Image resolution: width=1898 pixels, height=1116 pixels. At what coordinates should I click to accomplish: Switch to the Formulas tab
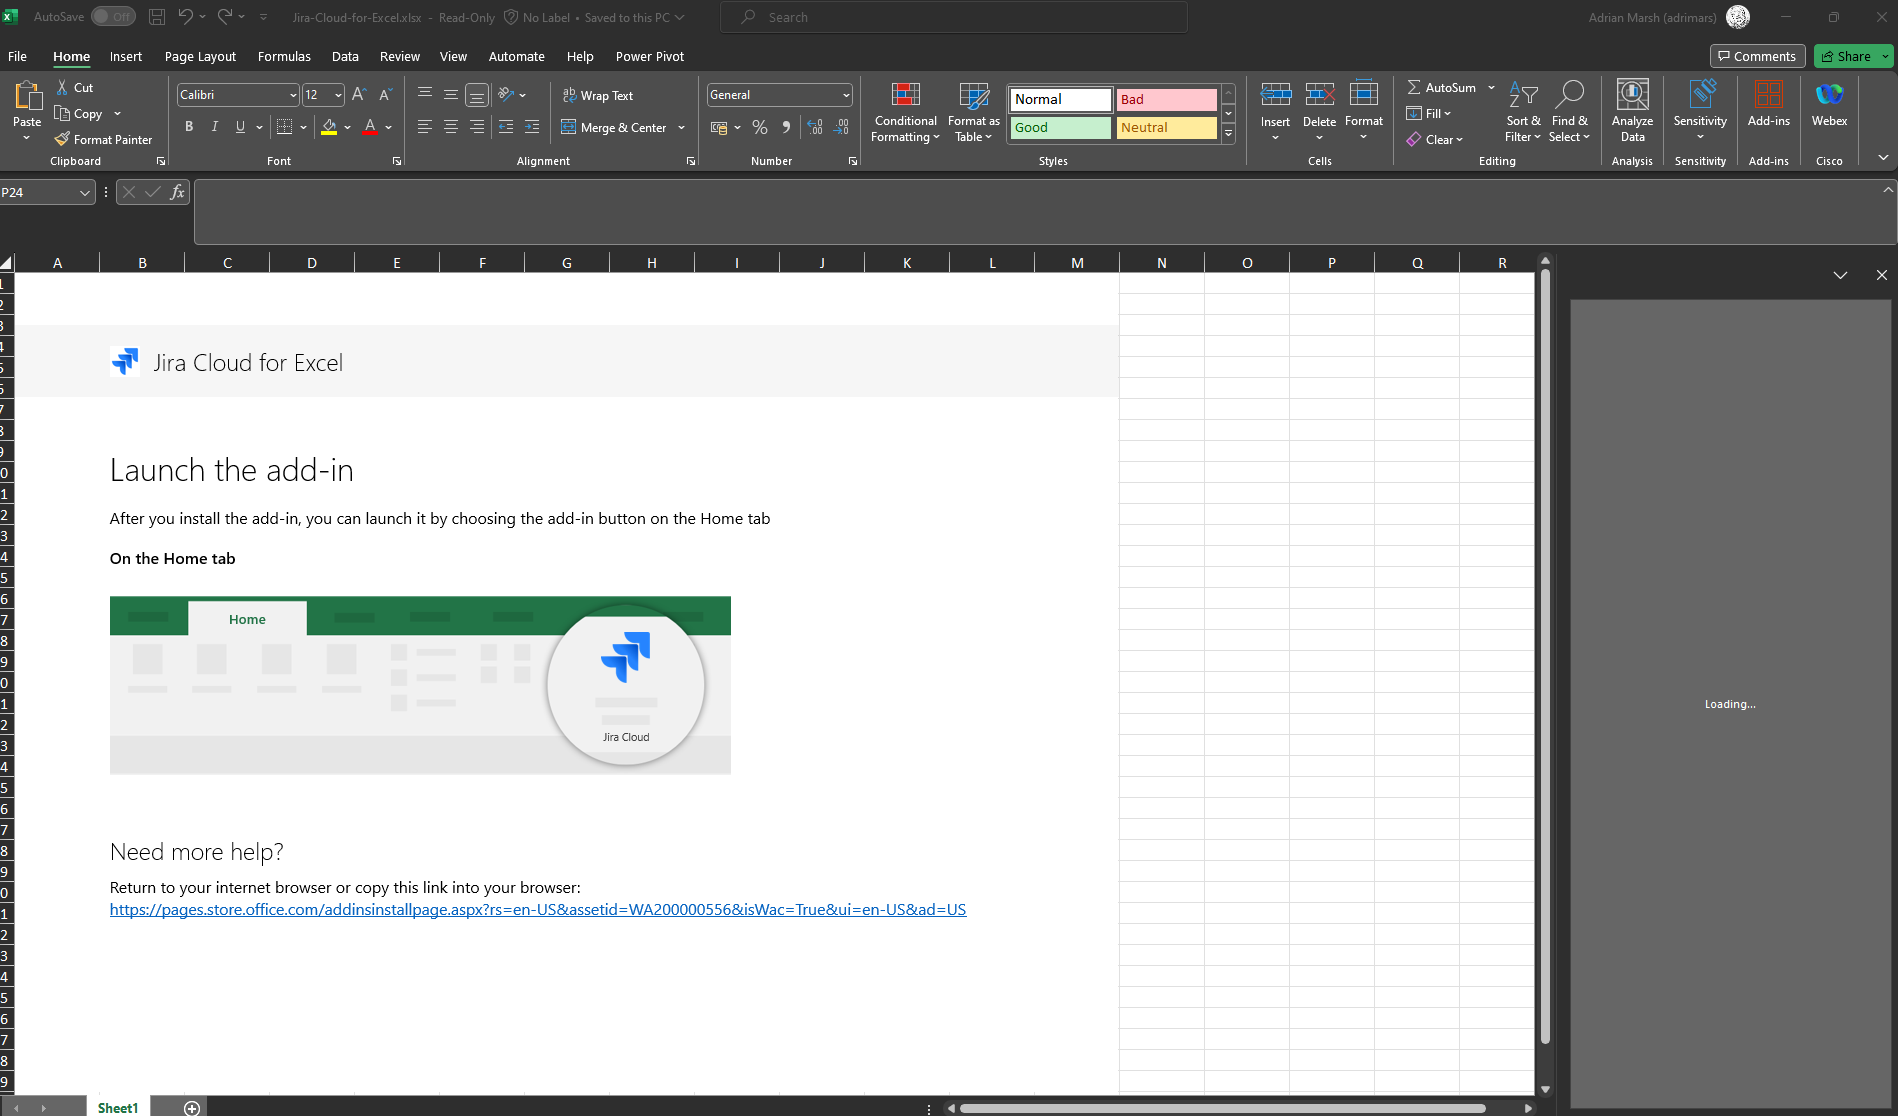click(x=284, y=56)
